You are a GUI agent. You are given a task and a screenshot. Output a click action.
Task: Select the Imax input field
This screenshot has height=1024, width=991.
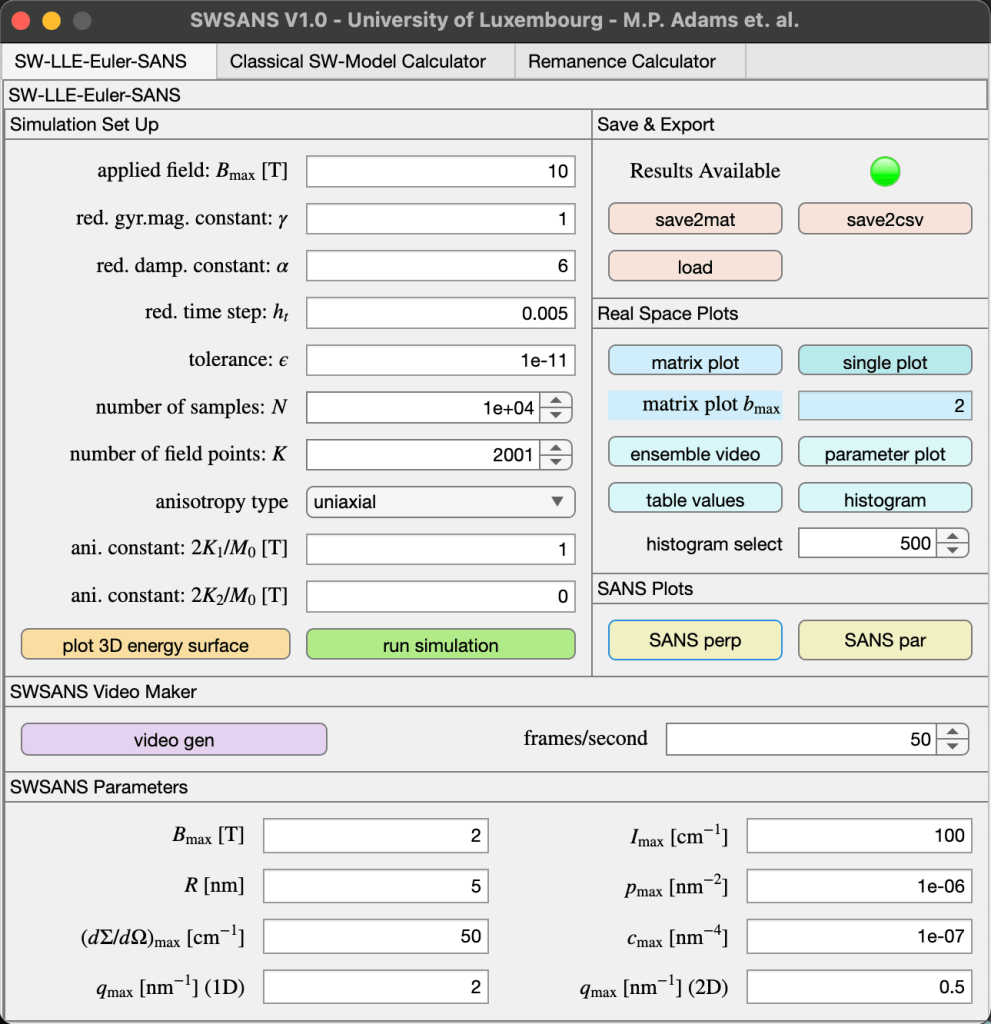point(858,836)
